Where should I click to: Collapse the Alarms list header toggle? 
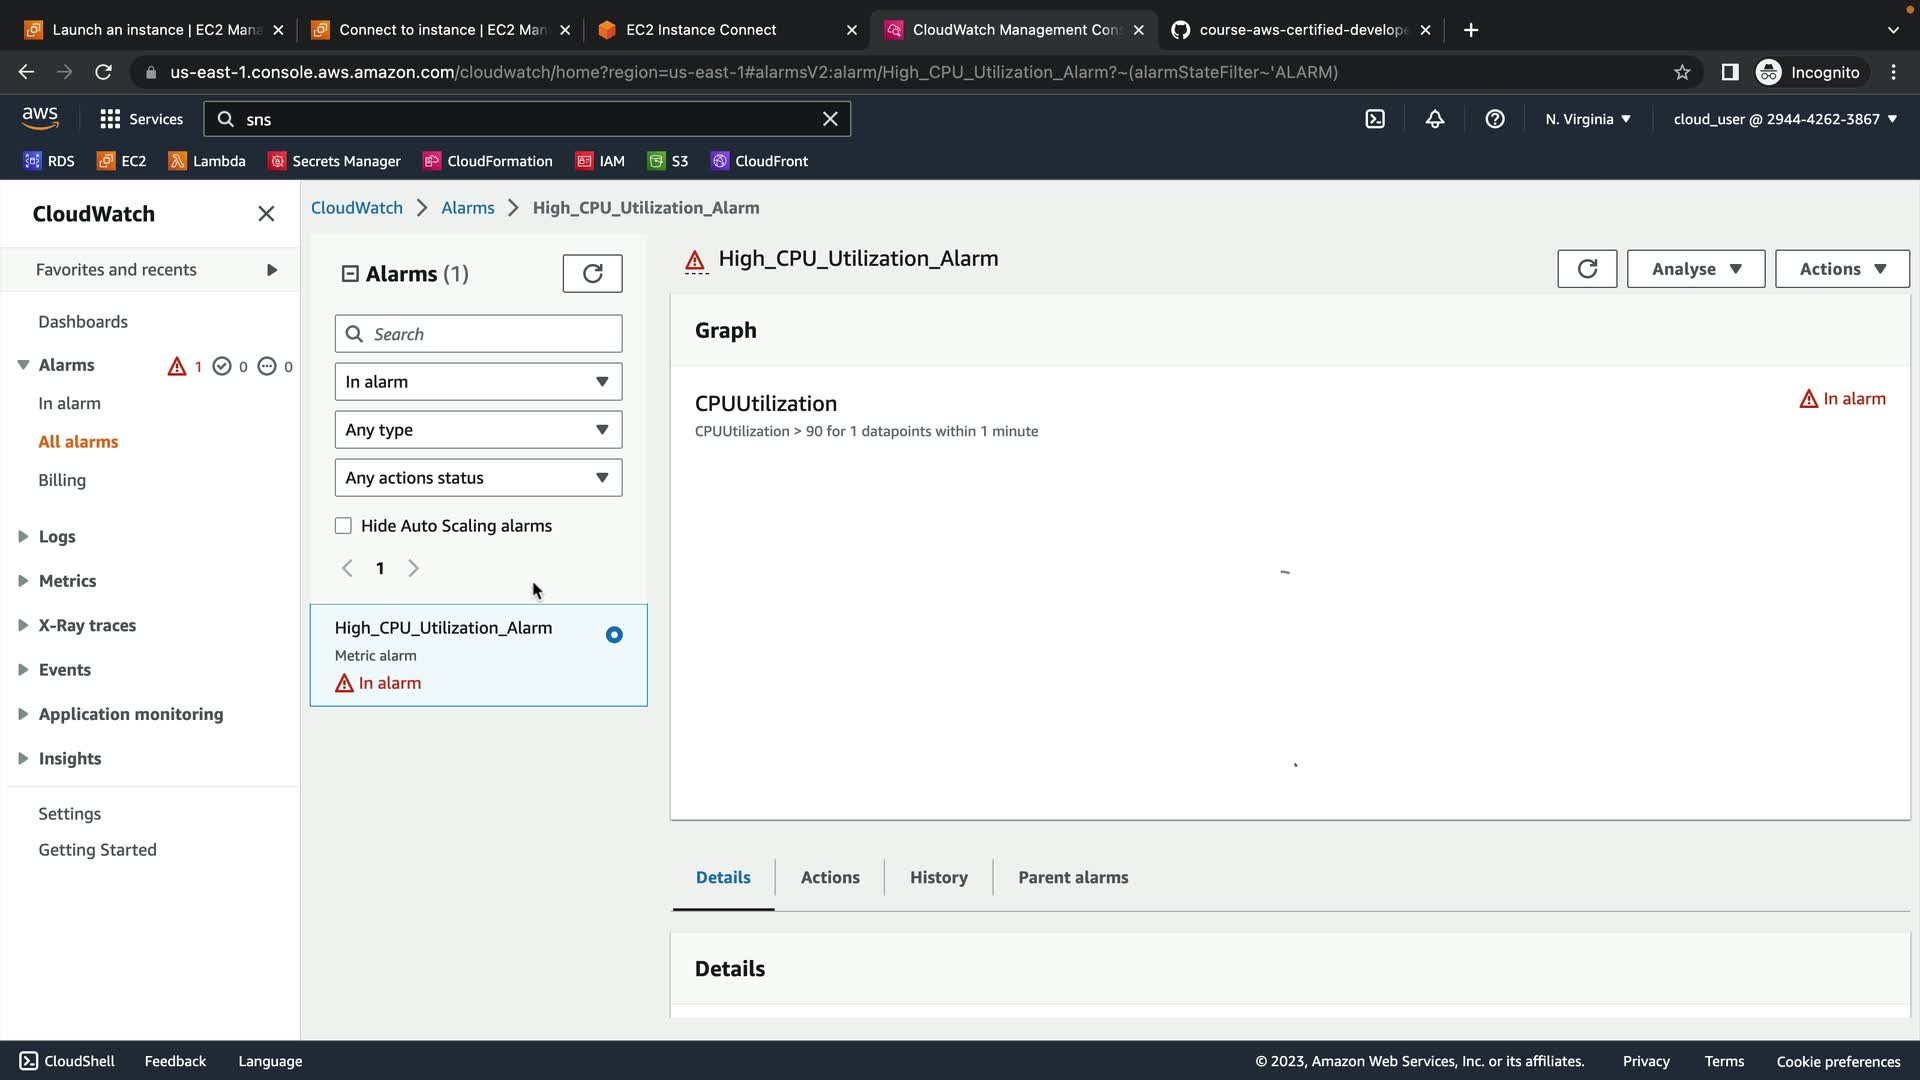coord(350,274)
